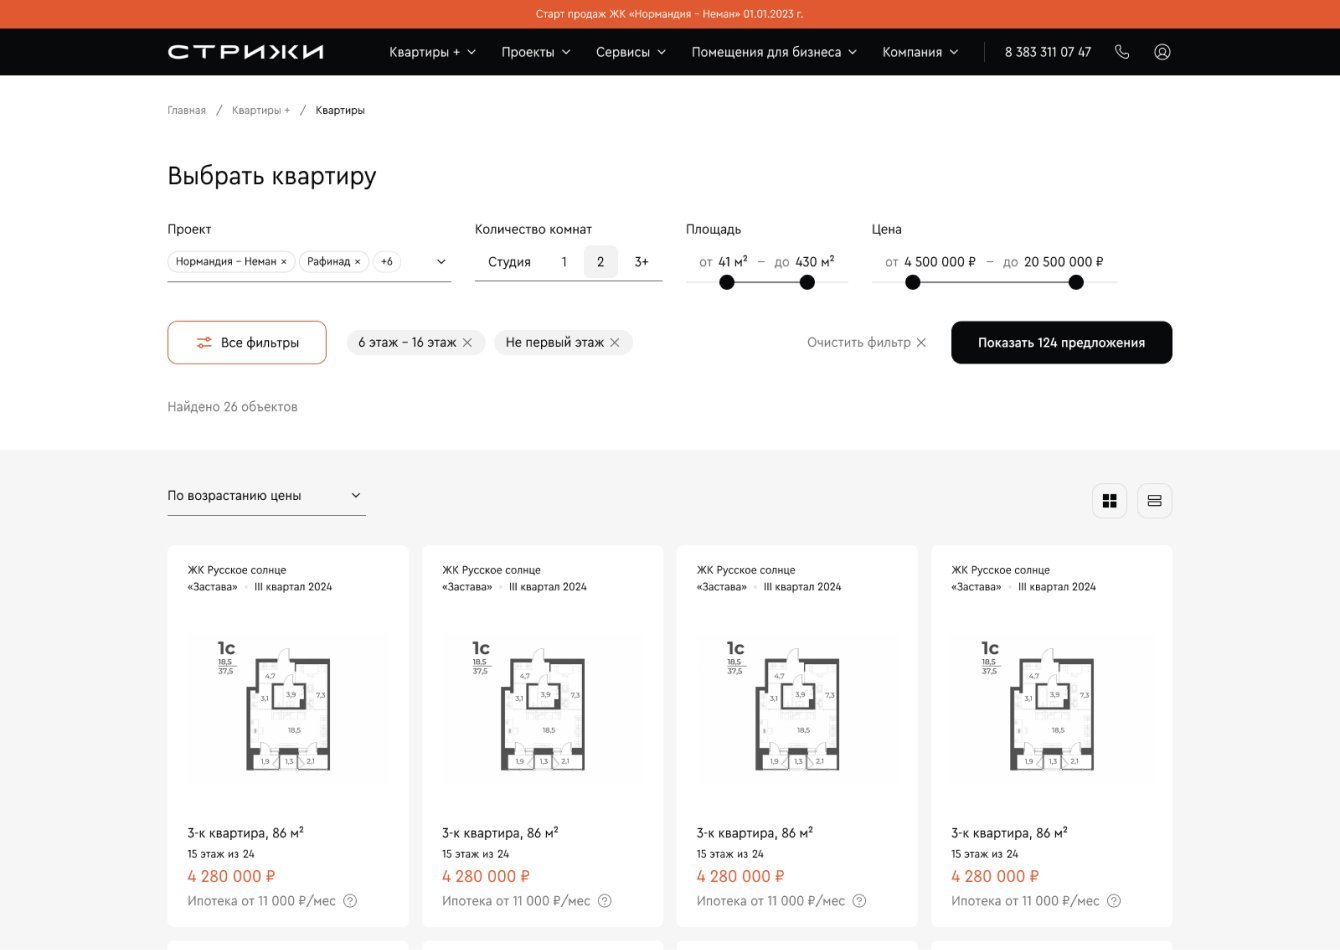1340x950 pixels.
Task: Click "Показать 124 предложения" button
Action: click(1061, 343)
